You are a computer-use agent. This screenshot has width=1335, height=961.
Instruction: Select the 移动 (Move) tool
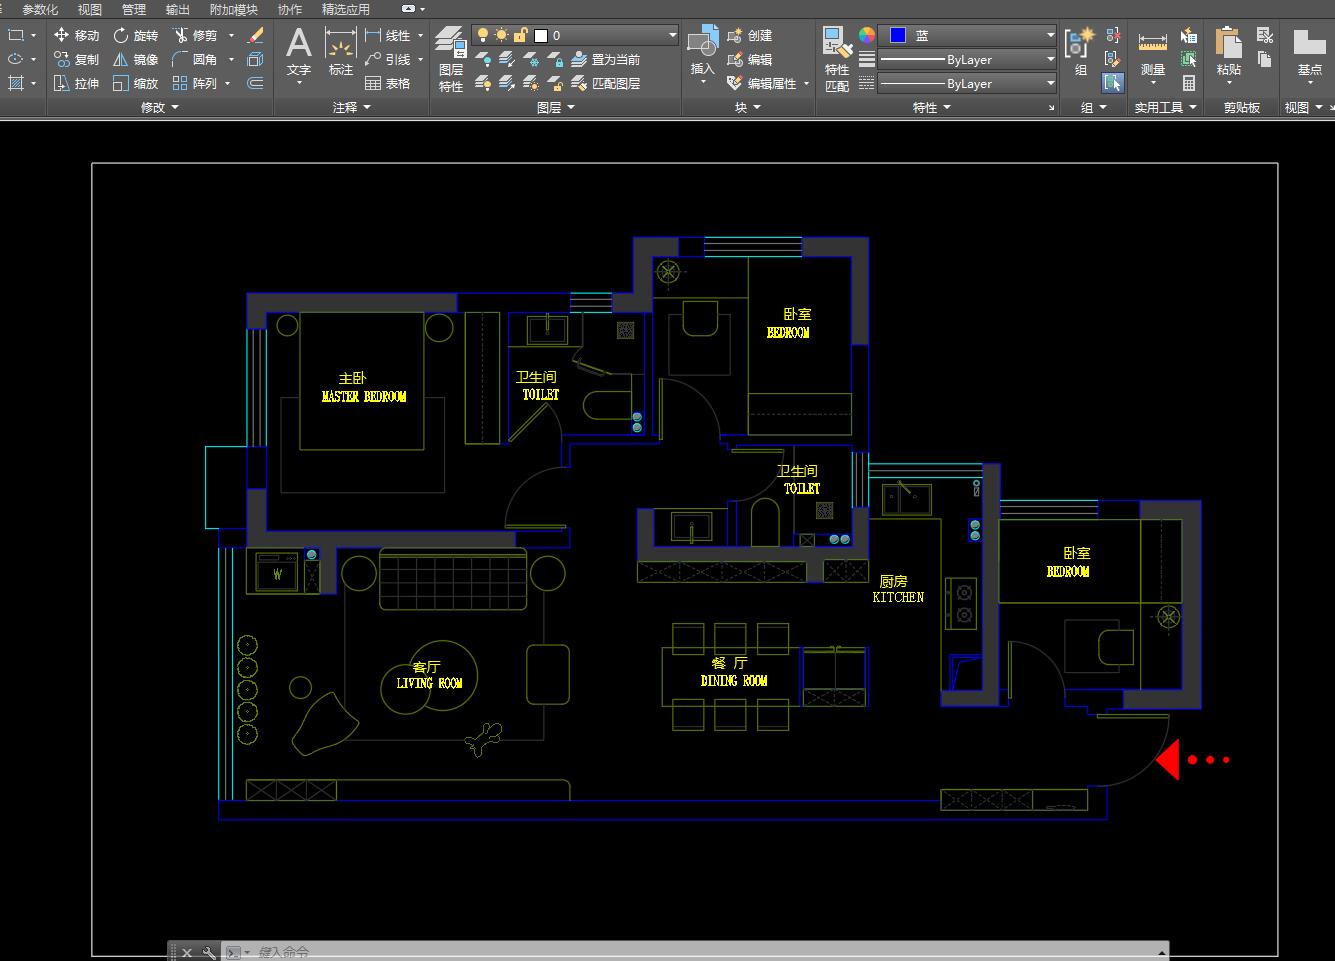pos(77,35)
